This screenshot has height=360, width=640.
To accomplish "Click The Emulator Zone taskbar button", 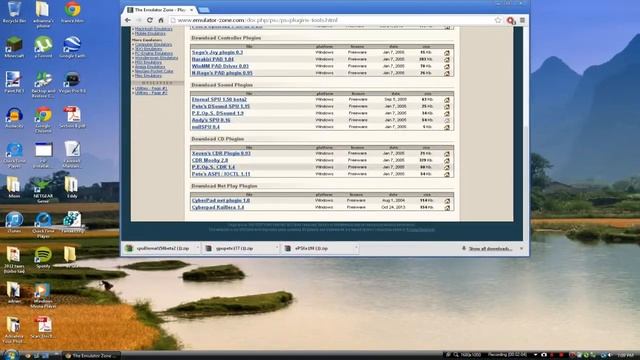I will coord(92,356).
